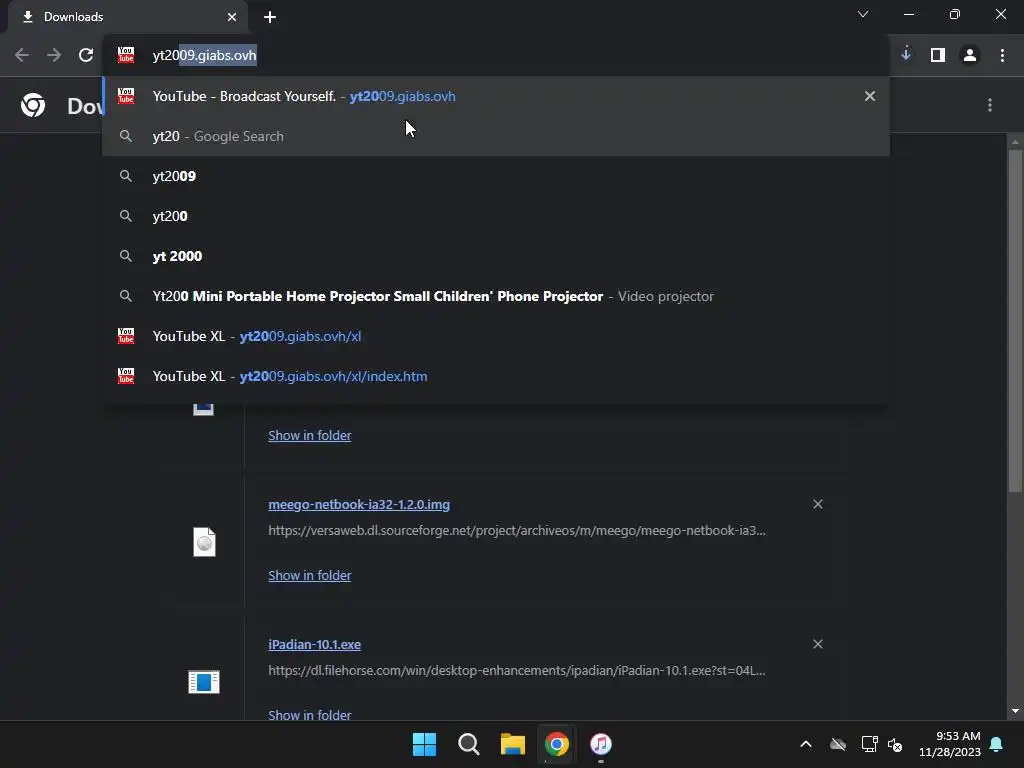Click the meego-netbook sourceforge URL text
This screenshot has height=768, width=1024.
[x=517, y=530]
